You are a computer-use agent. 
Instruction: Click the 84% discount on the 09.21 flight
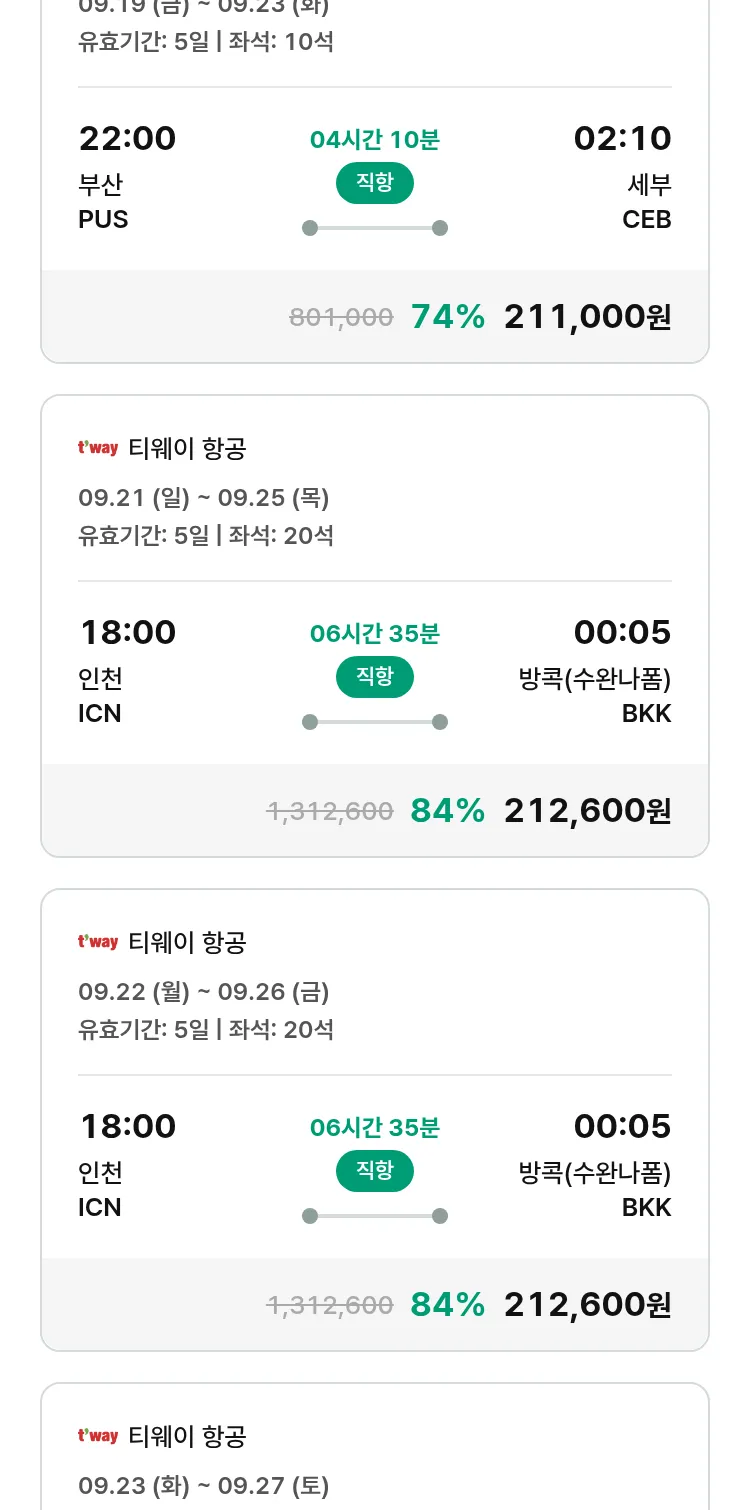tap(448, 811)
